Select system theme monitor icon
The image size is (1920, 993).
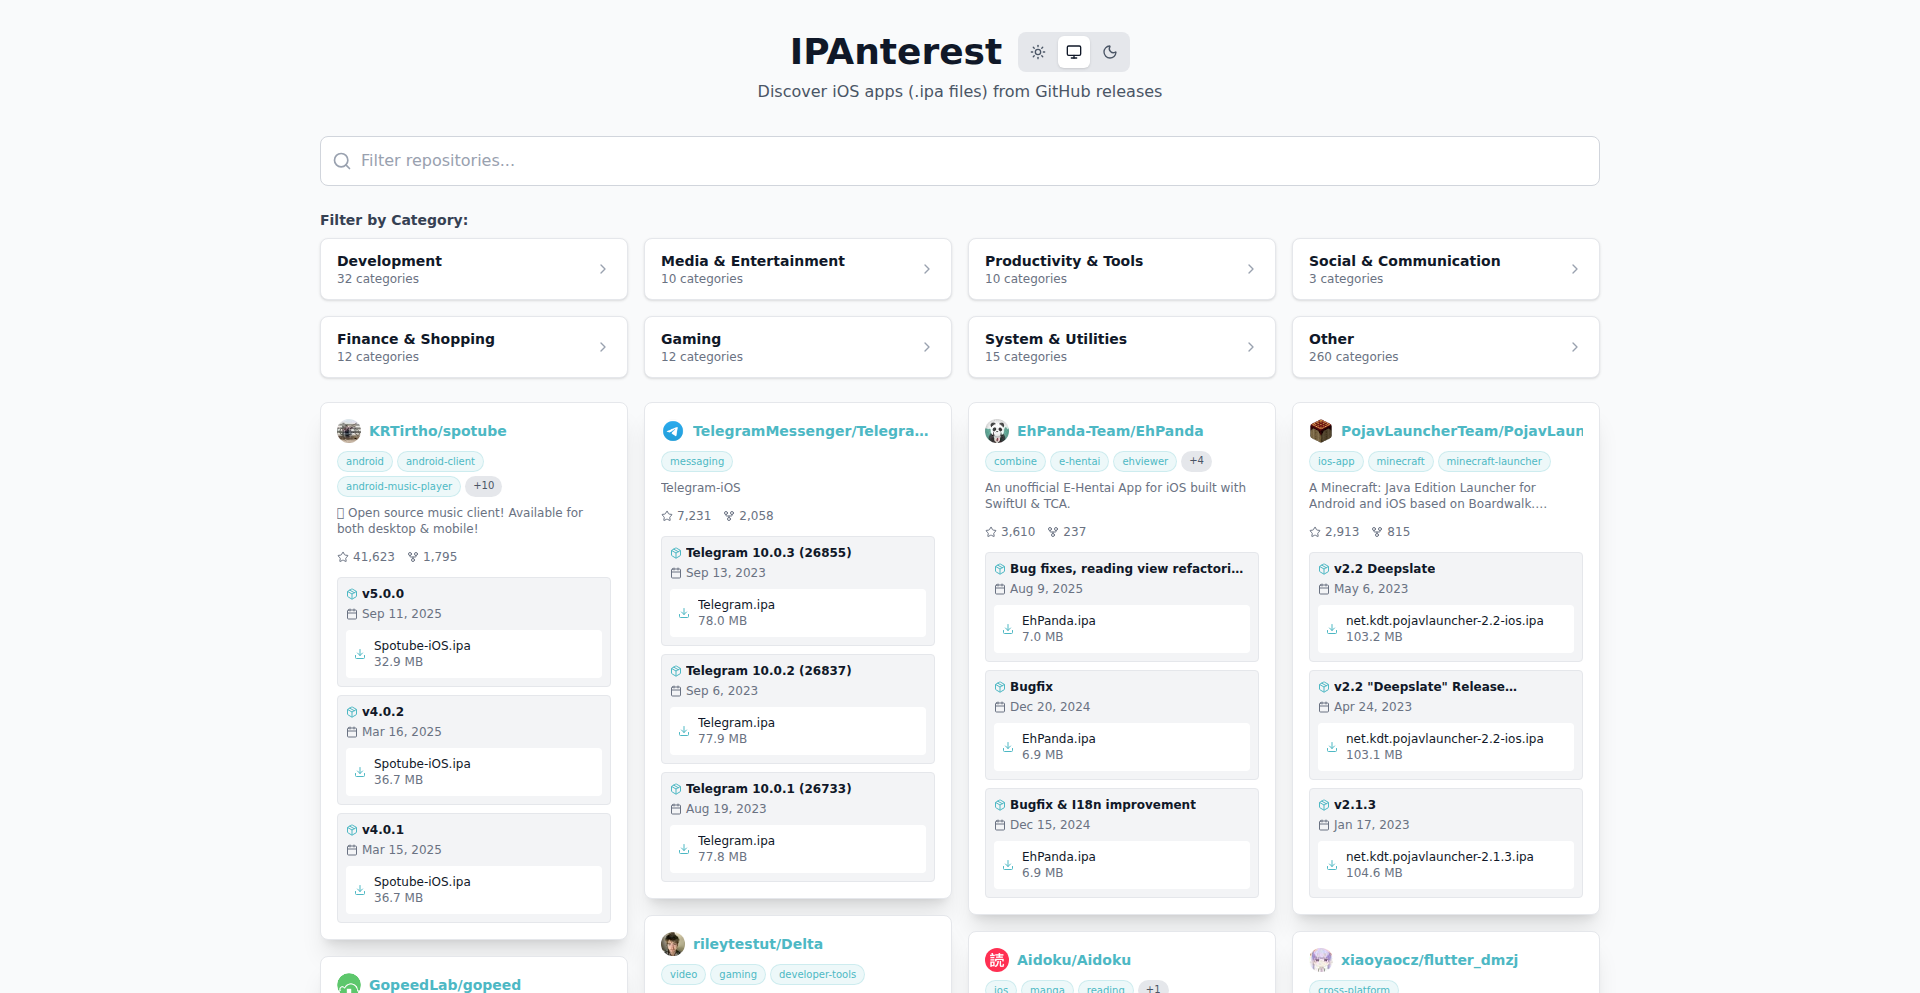point(1074,52)
